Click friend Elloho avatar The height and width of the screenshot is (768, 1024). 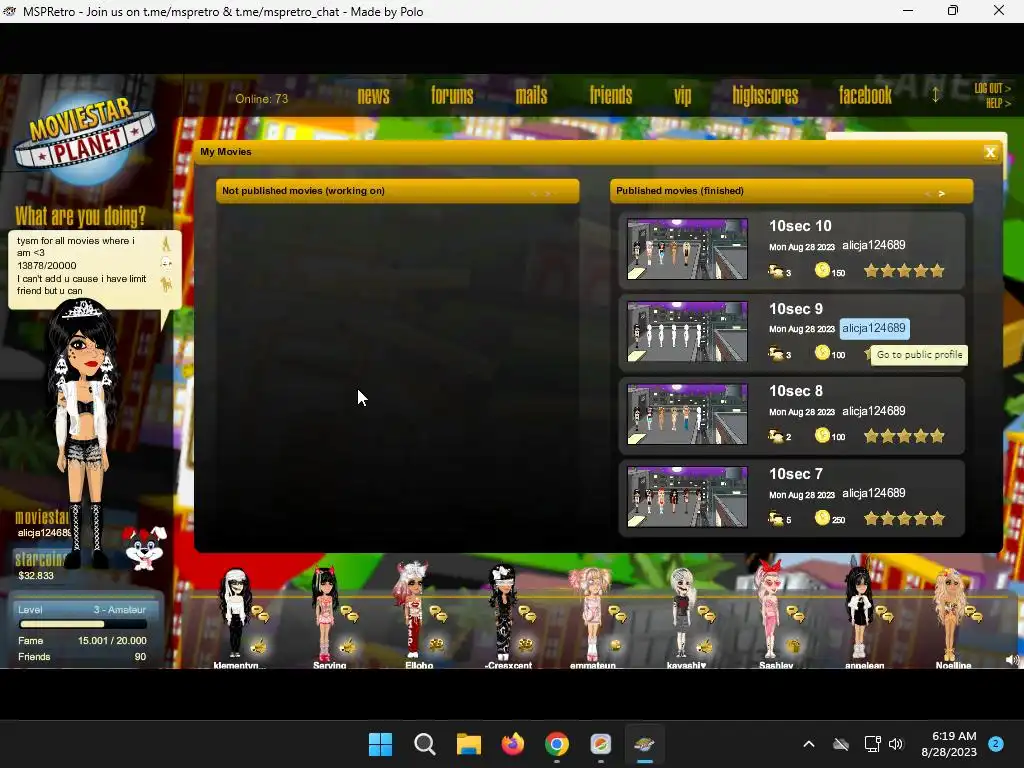click(x=411, y=611)
